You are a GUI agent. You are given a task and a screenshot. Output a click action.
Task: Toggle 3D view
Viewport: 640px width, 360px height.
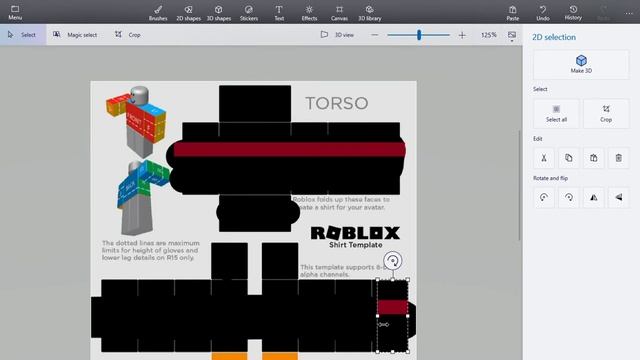click(x=338, y=35)
